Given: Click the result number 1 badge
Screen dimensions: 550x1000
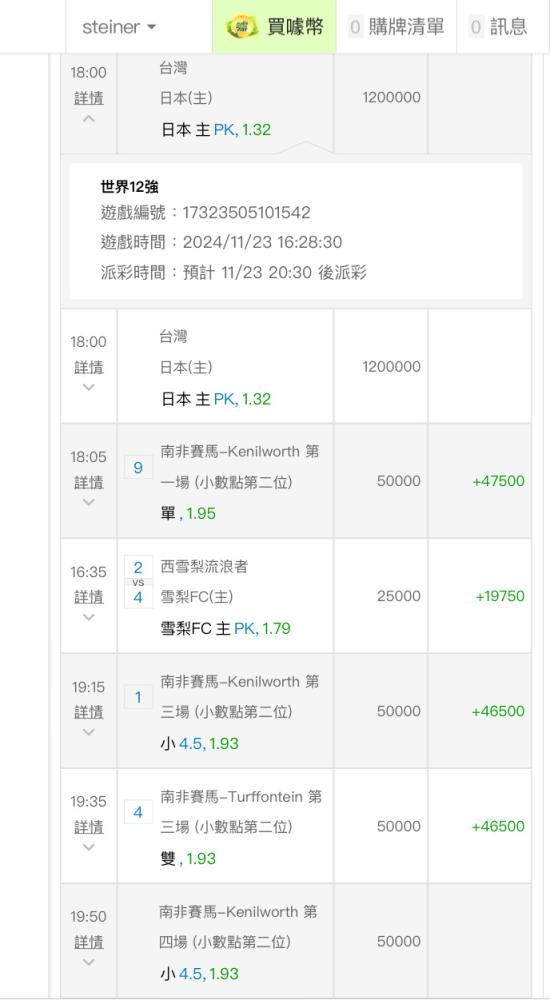Looking at the screenshot, I should click(x=138, y=698).
